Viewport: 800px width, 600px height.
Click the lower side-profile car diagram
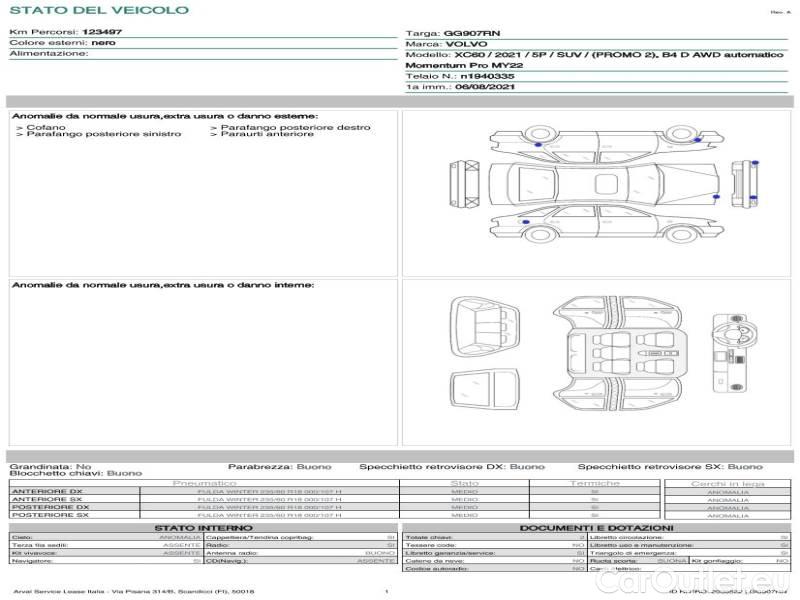point(598,222)
